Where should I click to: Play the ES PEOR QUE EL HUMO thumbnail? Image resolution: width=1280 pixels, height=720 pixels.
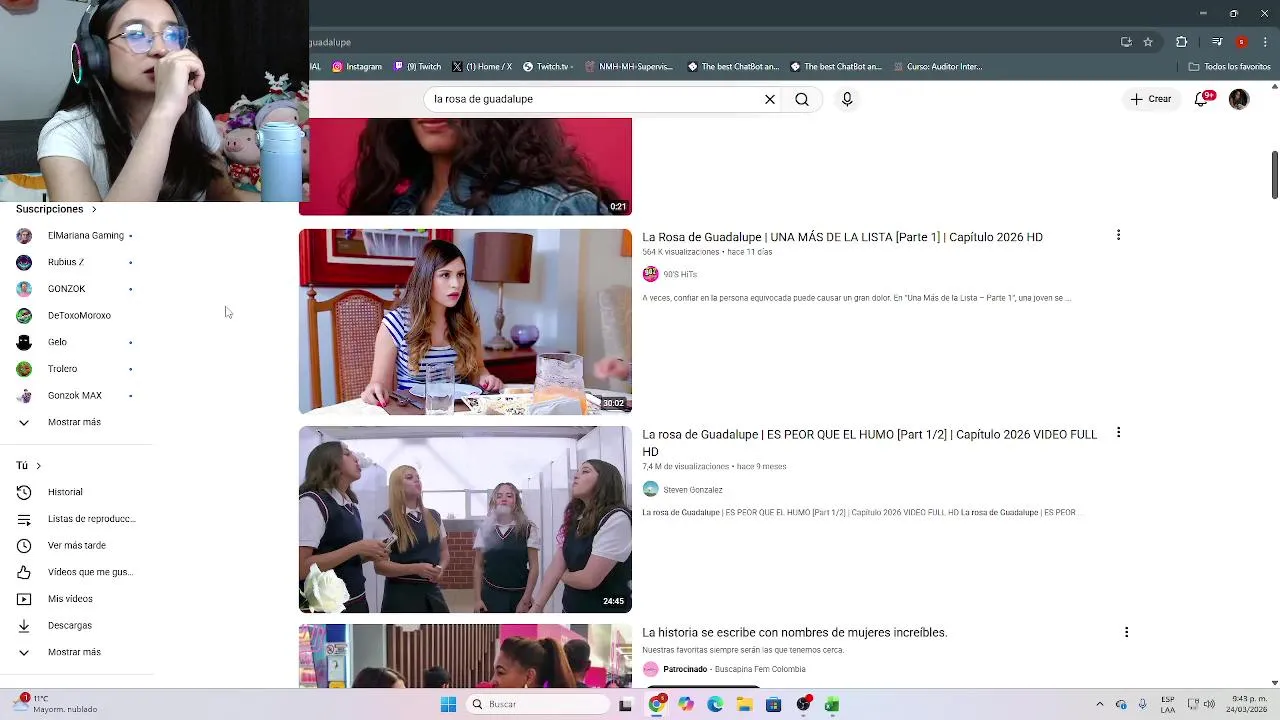(465, 520)
